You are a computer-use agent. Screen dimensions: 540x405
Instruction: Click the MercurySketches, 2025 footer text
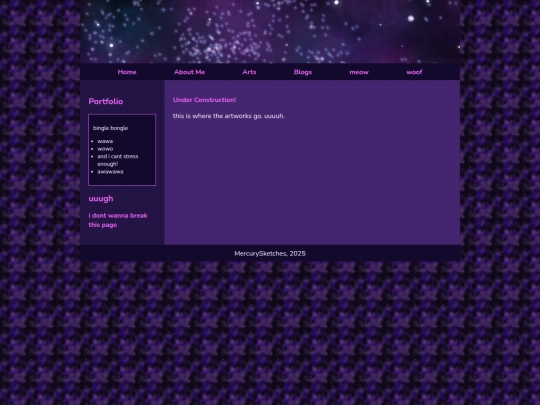click(270, 253)
